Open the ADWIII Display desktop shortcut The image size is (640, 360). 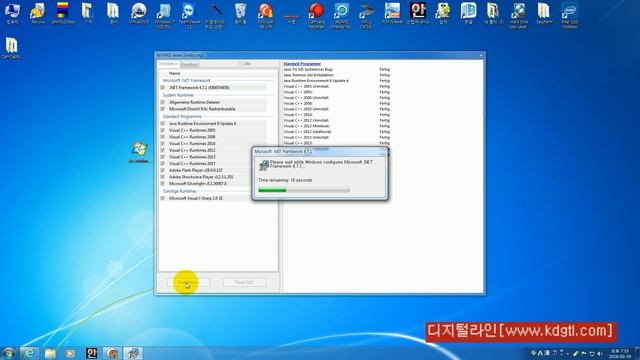(x=341, y=16)
